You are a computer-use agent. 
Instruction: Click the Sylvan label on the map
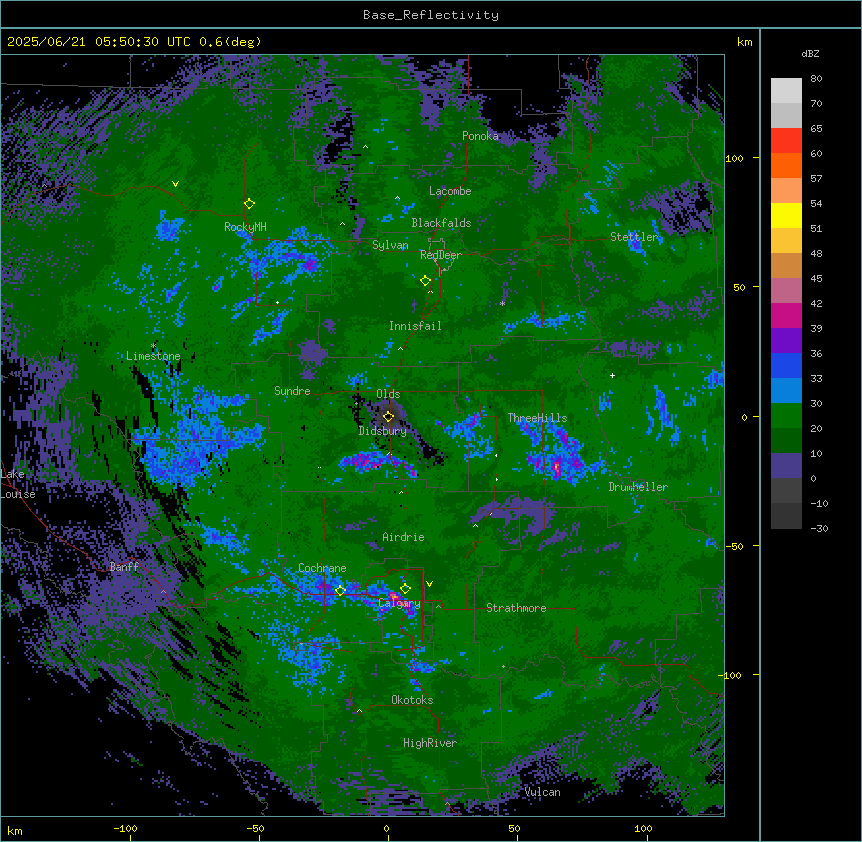(390, 245)
